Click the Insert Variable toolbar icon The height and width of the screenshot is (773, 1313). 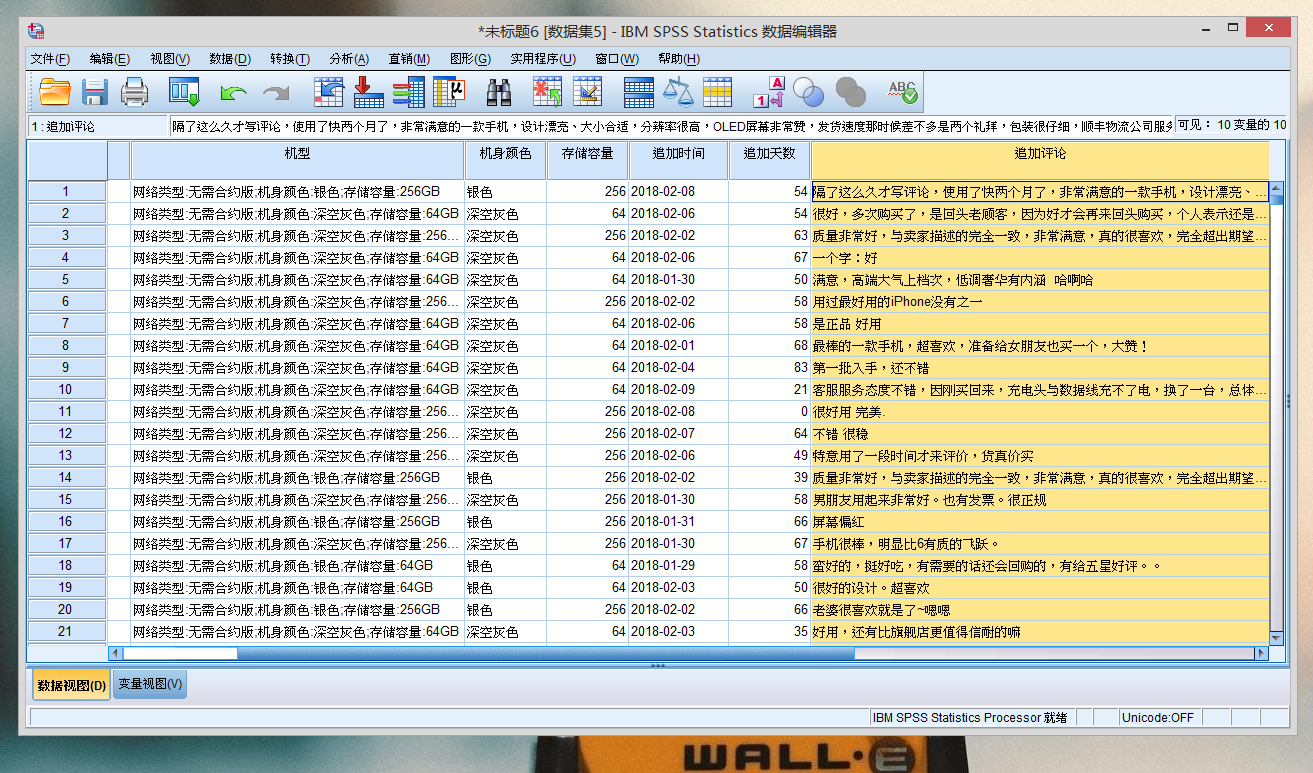tap(587, 93)
